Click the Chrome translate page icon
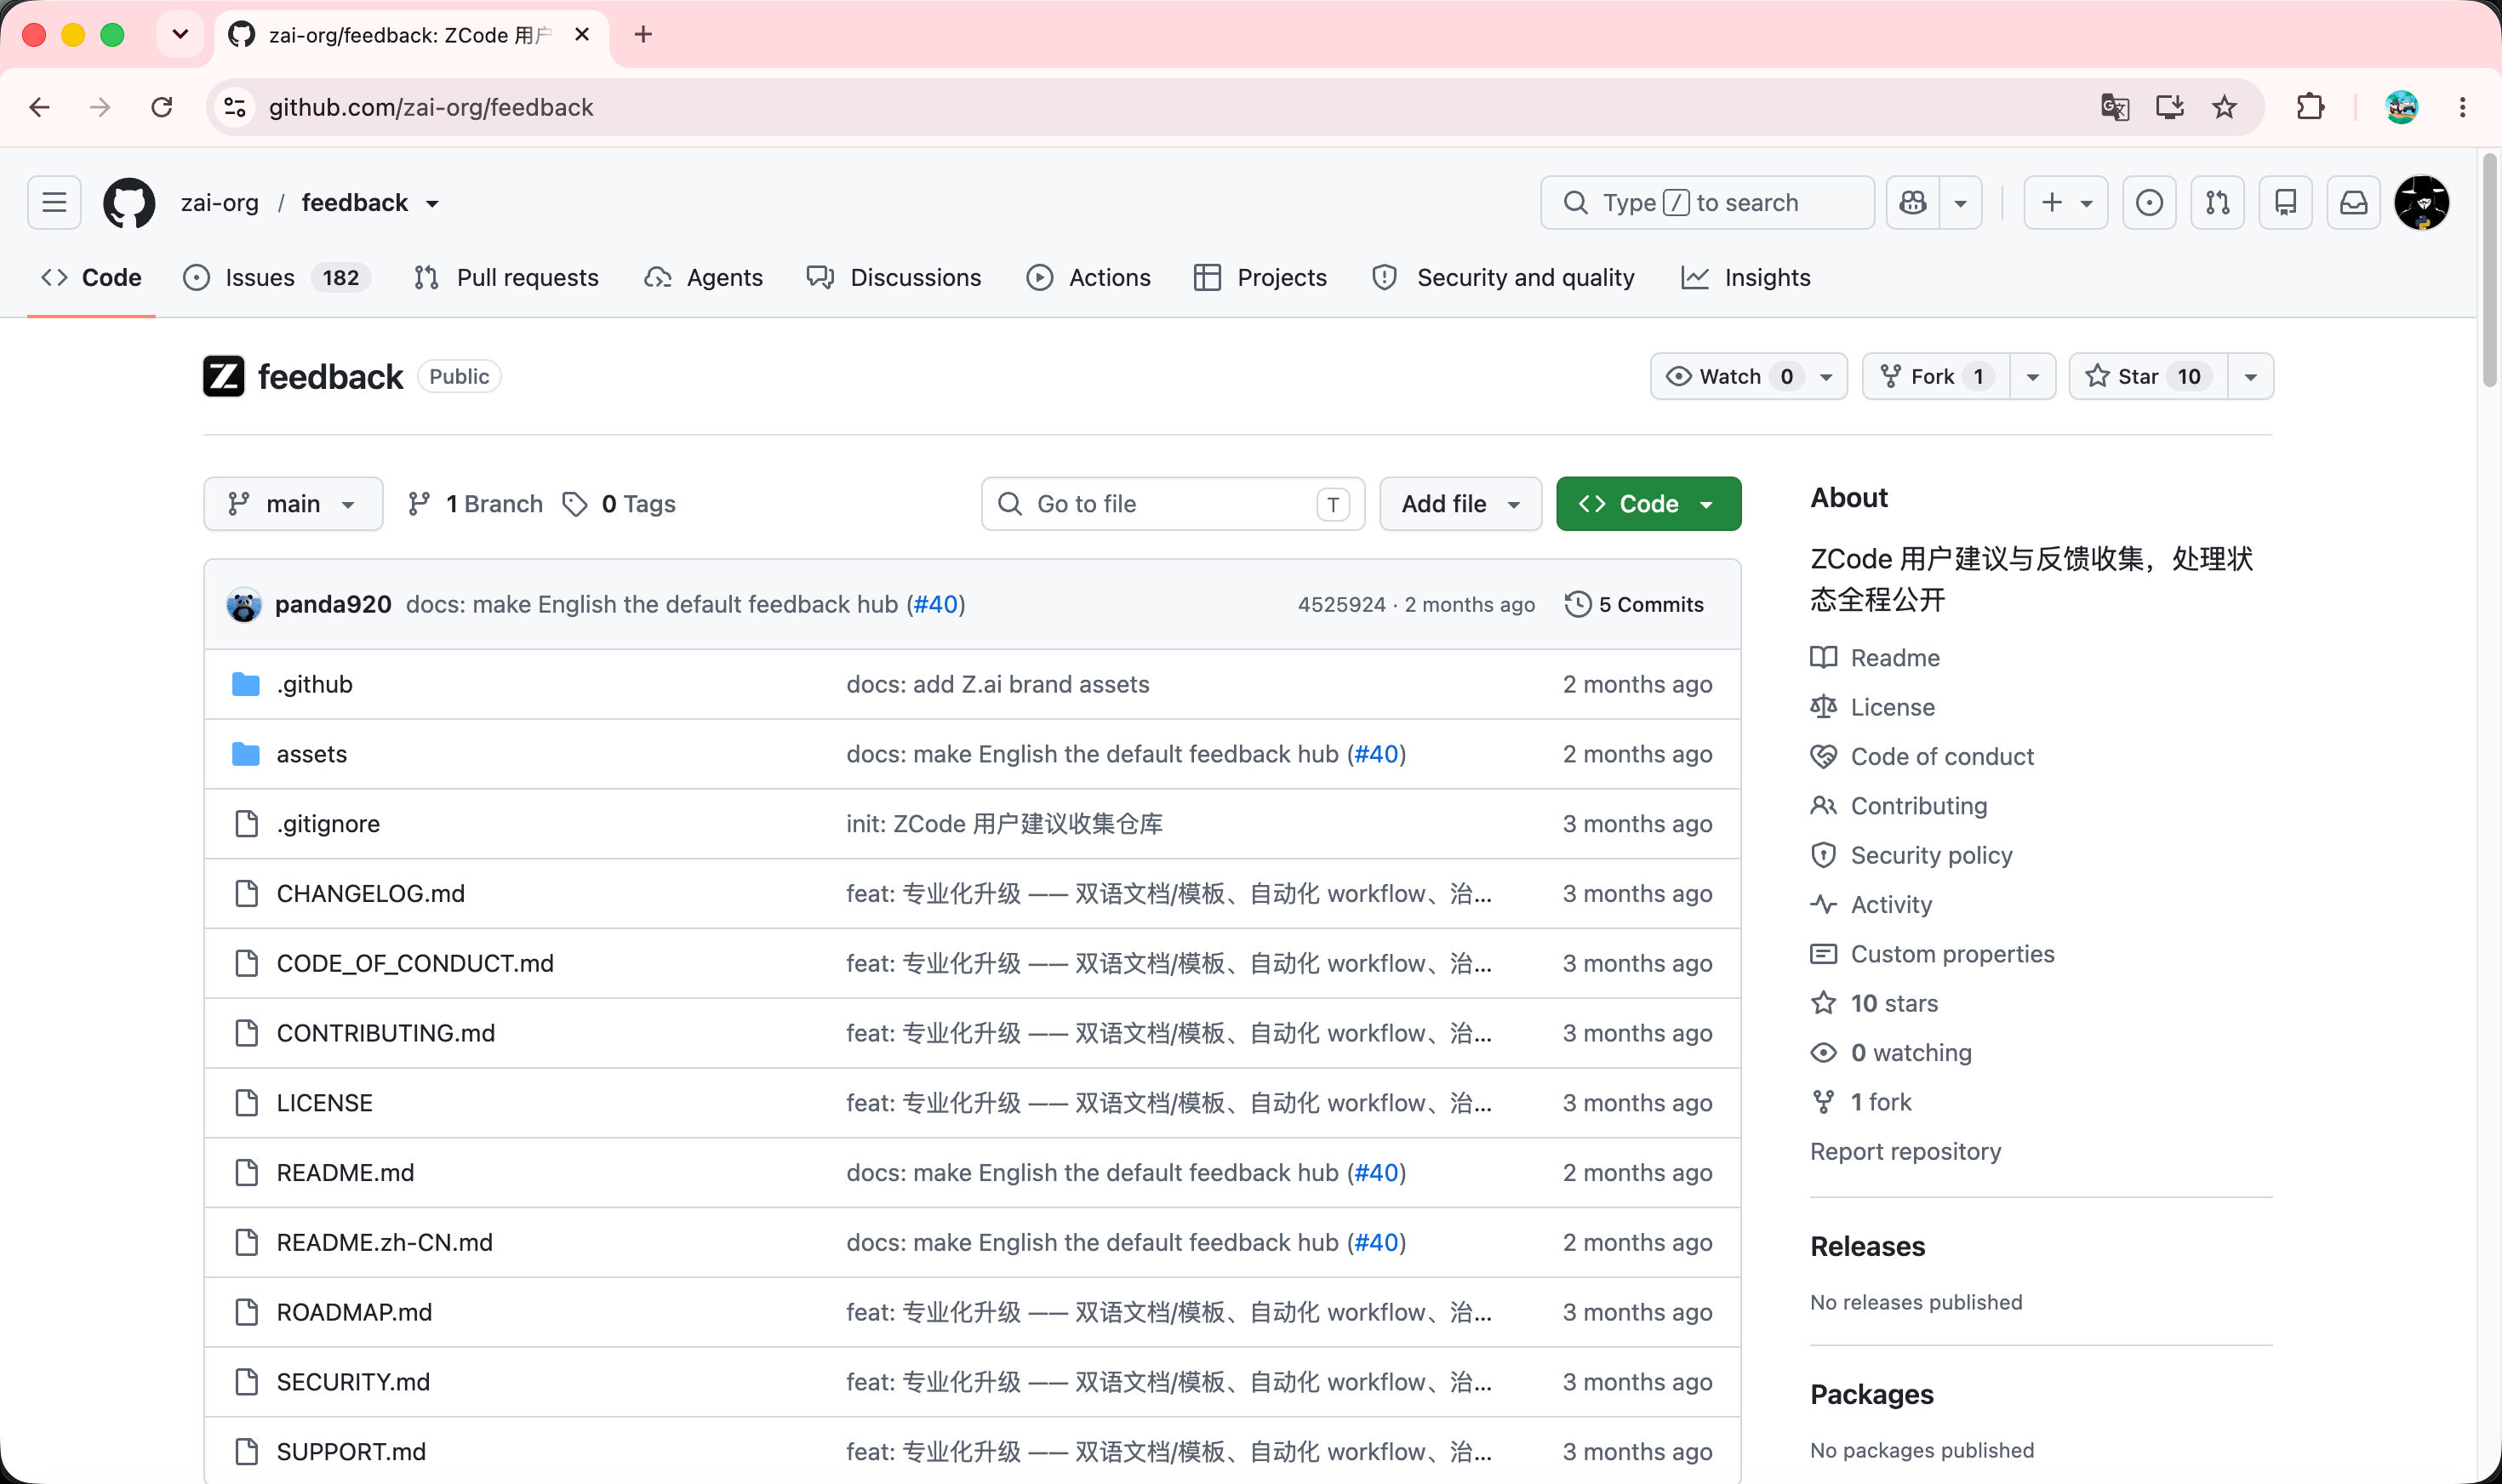The image size is (2502, 1484). pos(2114,107)
